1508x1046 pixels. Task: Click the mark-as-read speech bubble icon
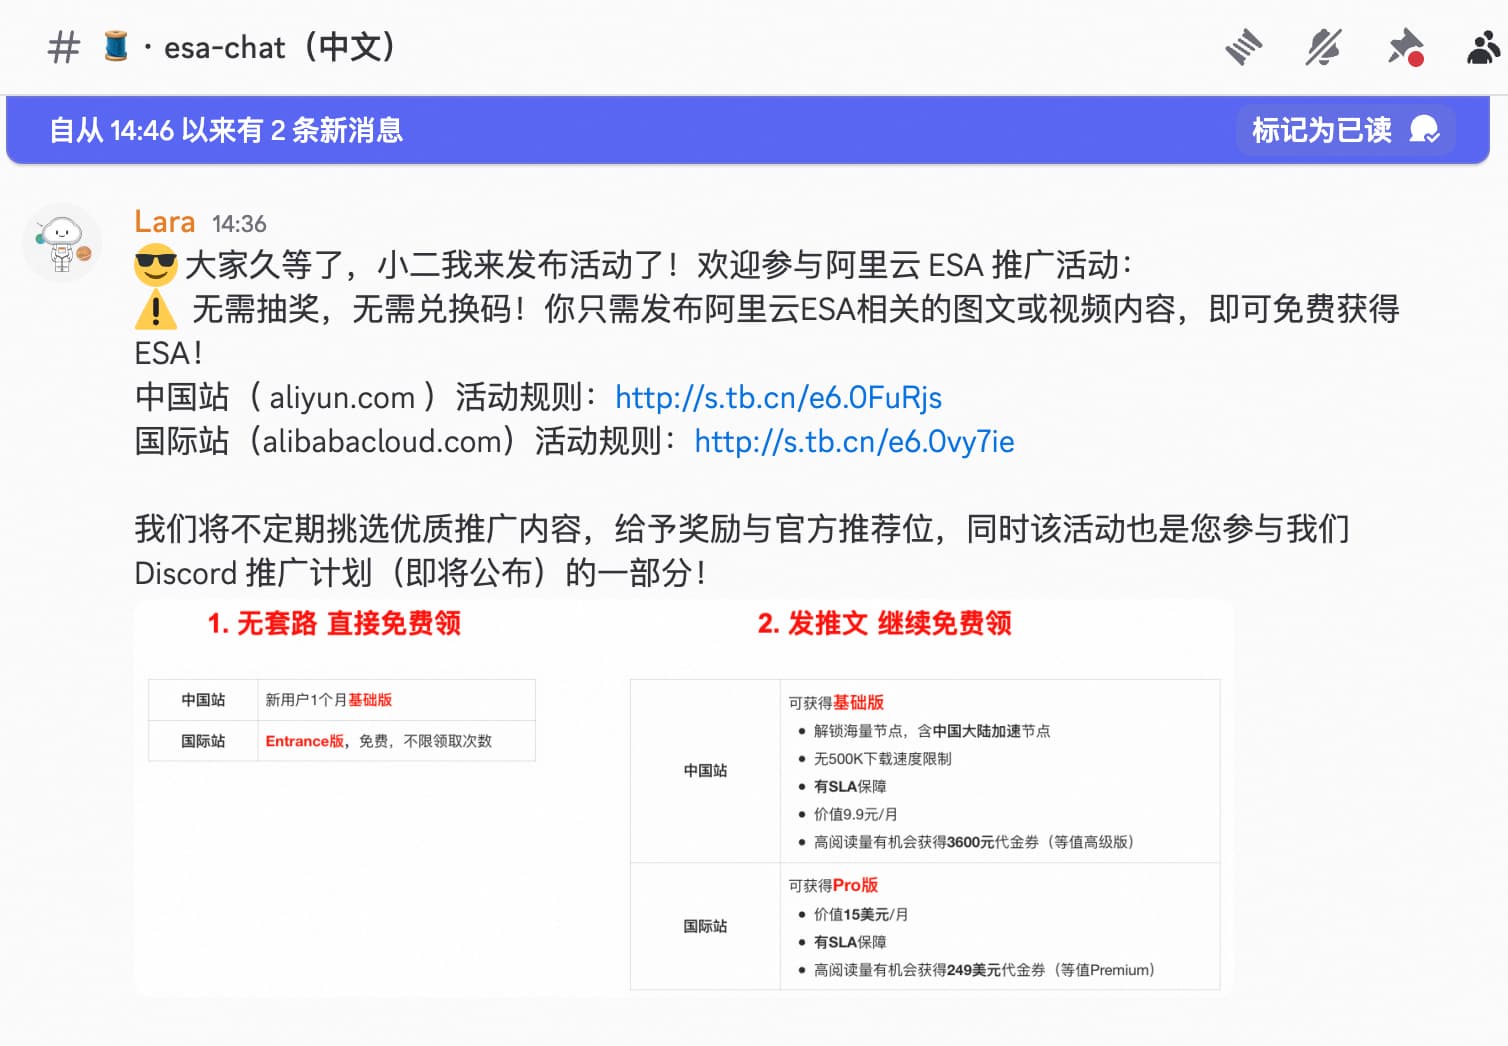tap(1424, 130)
